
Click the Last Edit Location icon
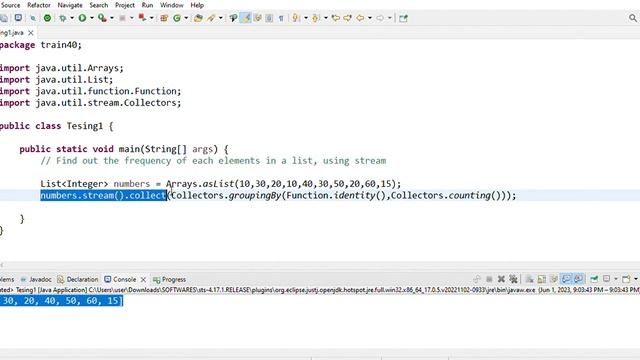click(x=336, y=18)
